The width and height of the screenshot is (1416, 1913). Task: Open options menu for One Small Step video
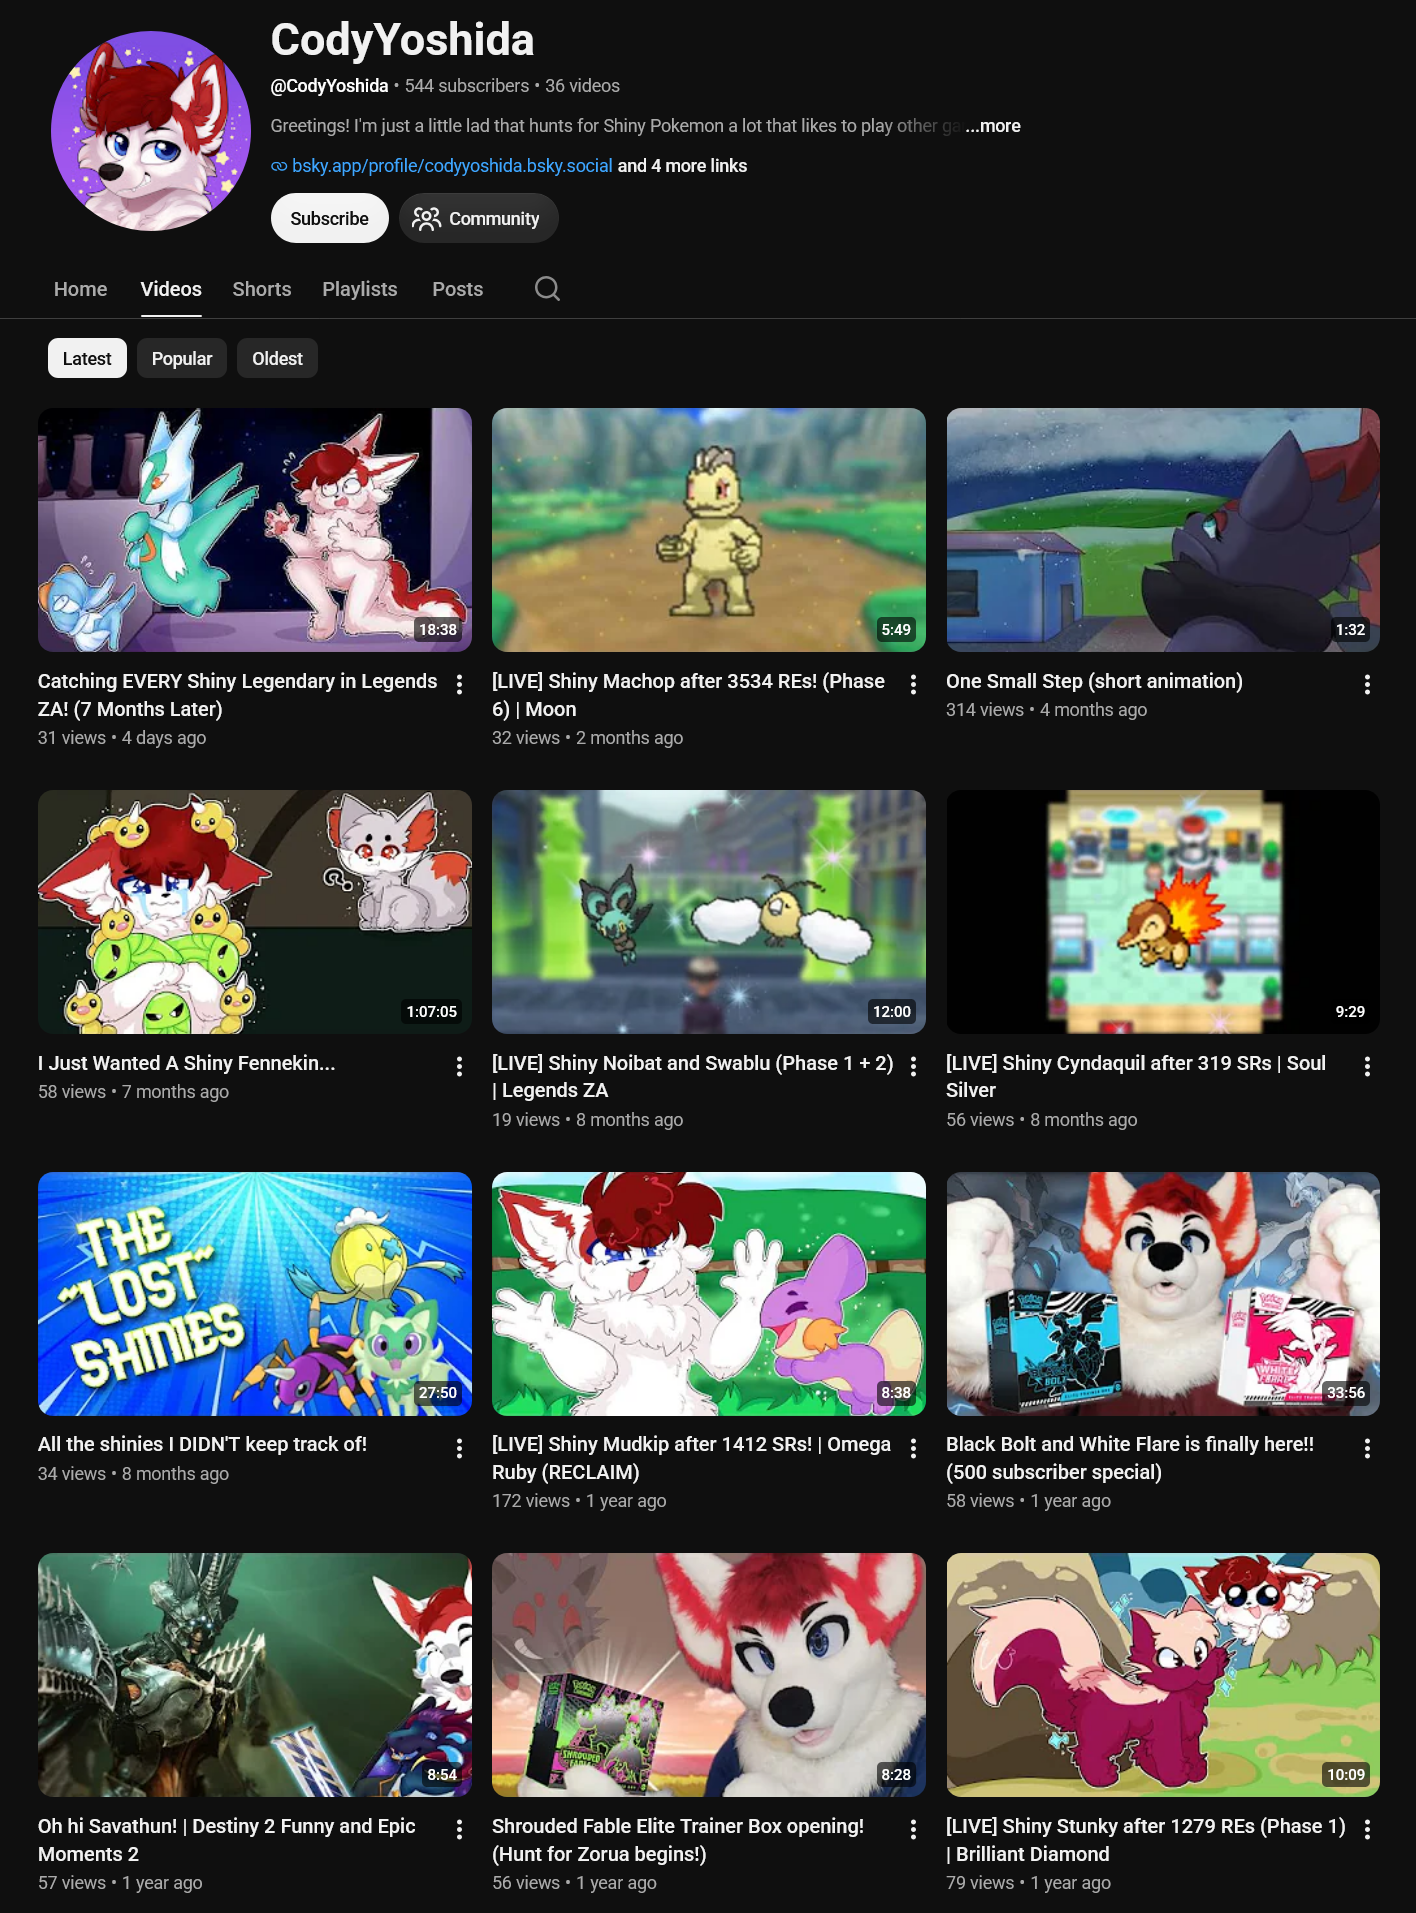(1367, 684)
